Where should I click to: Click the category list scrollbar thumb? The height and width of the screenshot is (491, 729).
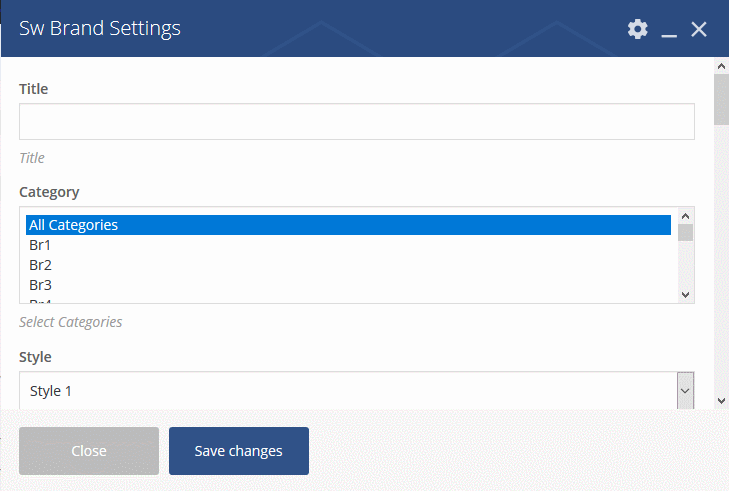pos(685,232)
